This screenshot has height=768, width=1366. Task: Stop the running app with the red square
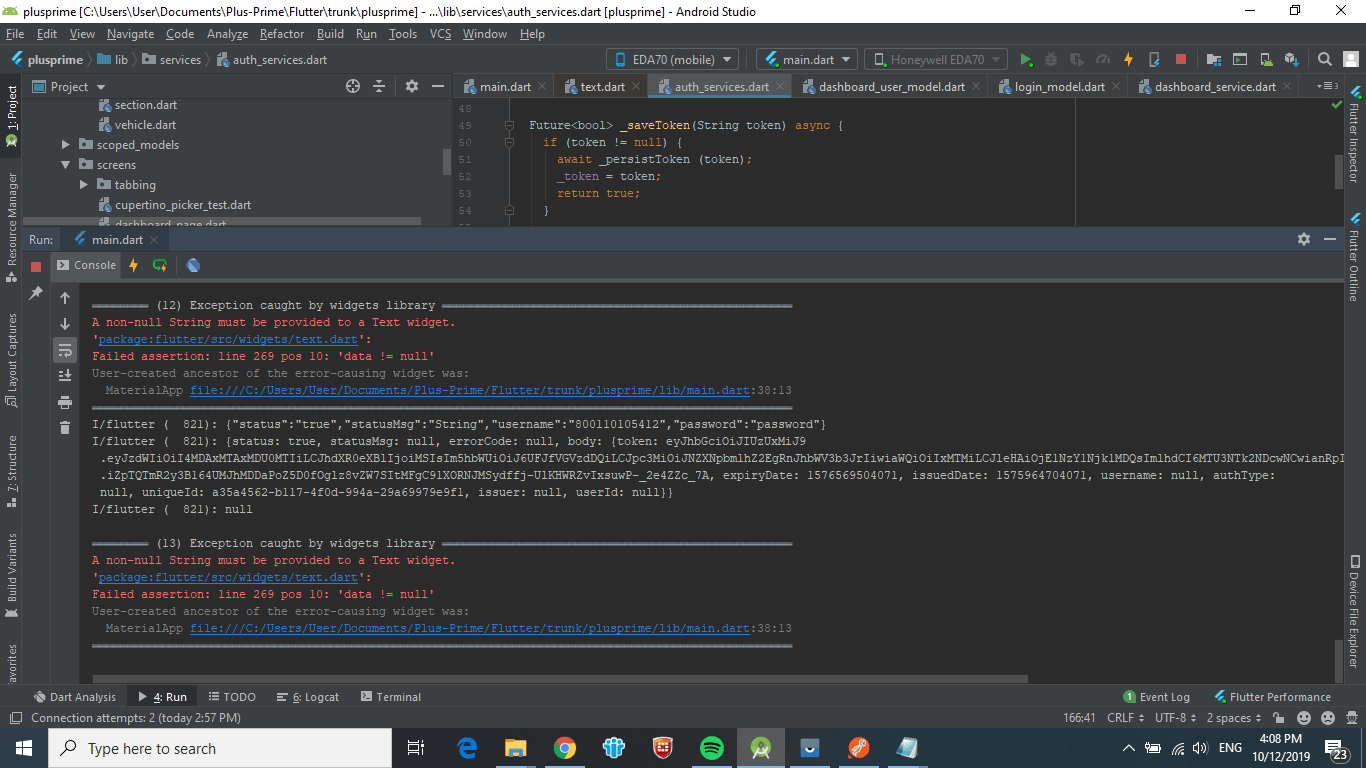[1180, 59]
